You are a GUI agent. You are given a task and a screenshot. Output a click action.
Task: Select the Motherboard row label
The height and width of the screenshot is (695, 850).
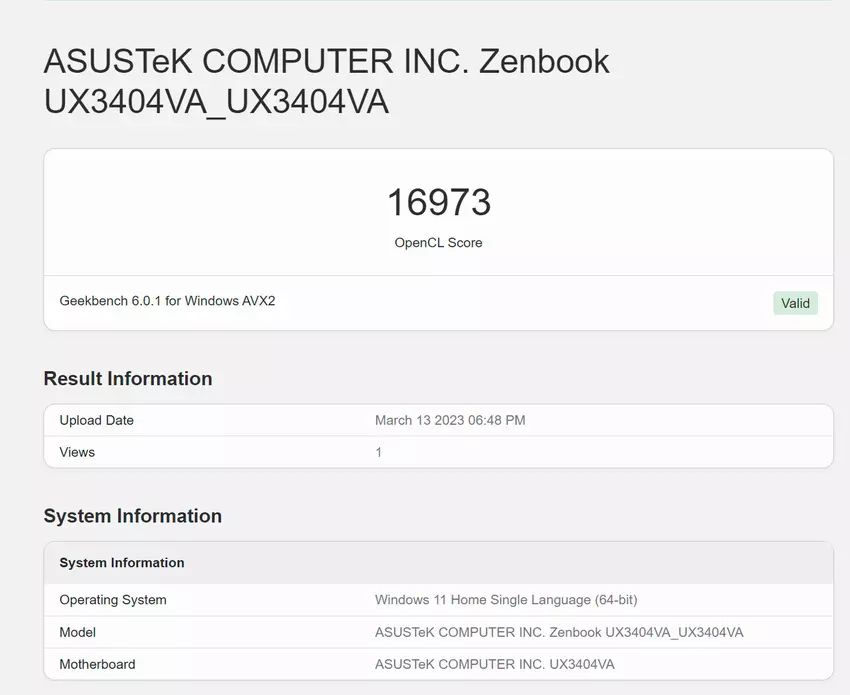(x=97, y=664)
